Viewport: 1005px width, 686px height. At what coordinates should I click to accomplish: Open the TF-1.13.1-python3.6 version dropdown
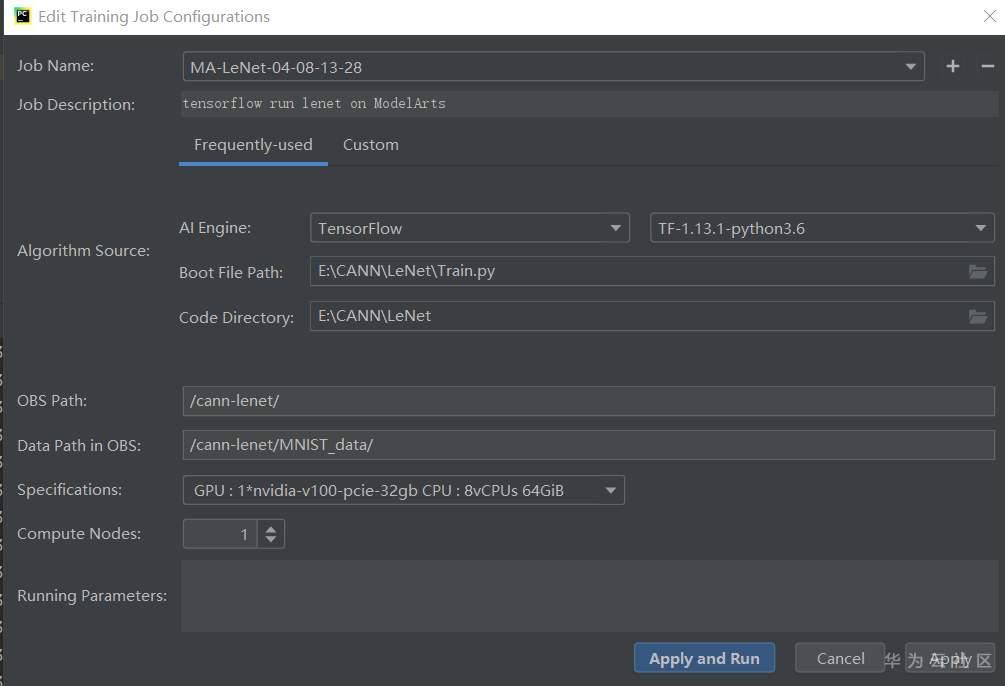(980, 228)
